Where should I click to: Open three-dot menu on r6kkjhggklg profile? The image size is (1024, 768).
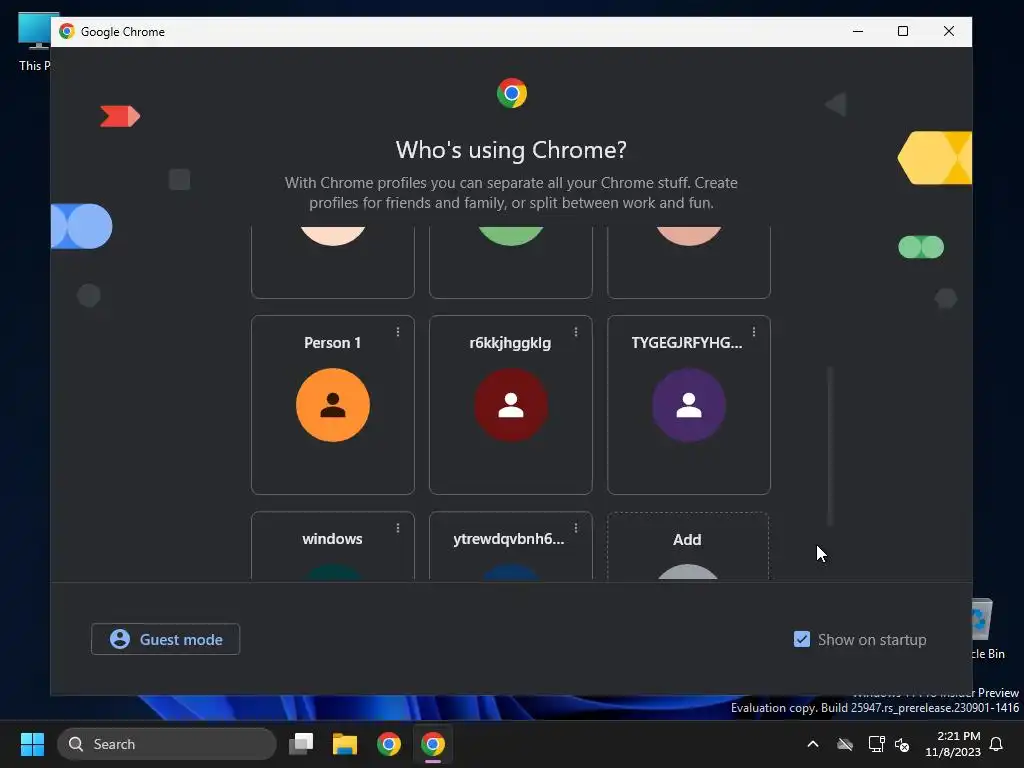[575, 332]
